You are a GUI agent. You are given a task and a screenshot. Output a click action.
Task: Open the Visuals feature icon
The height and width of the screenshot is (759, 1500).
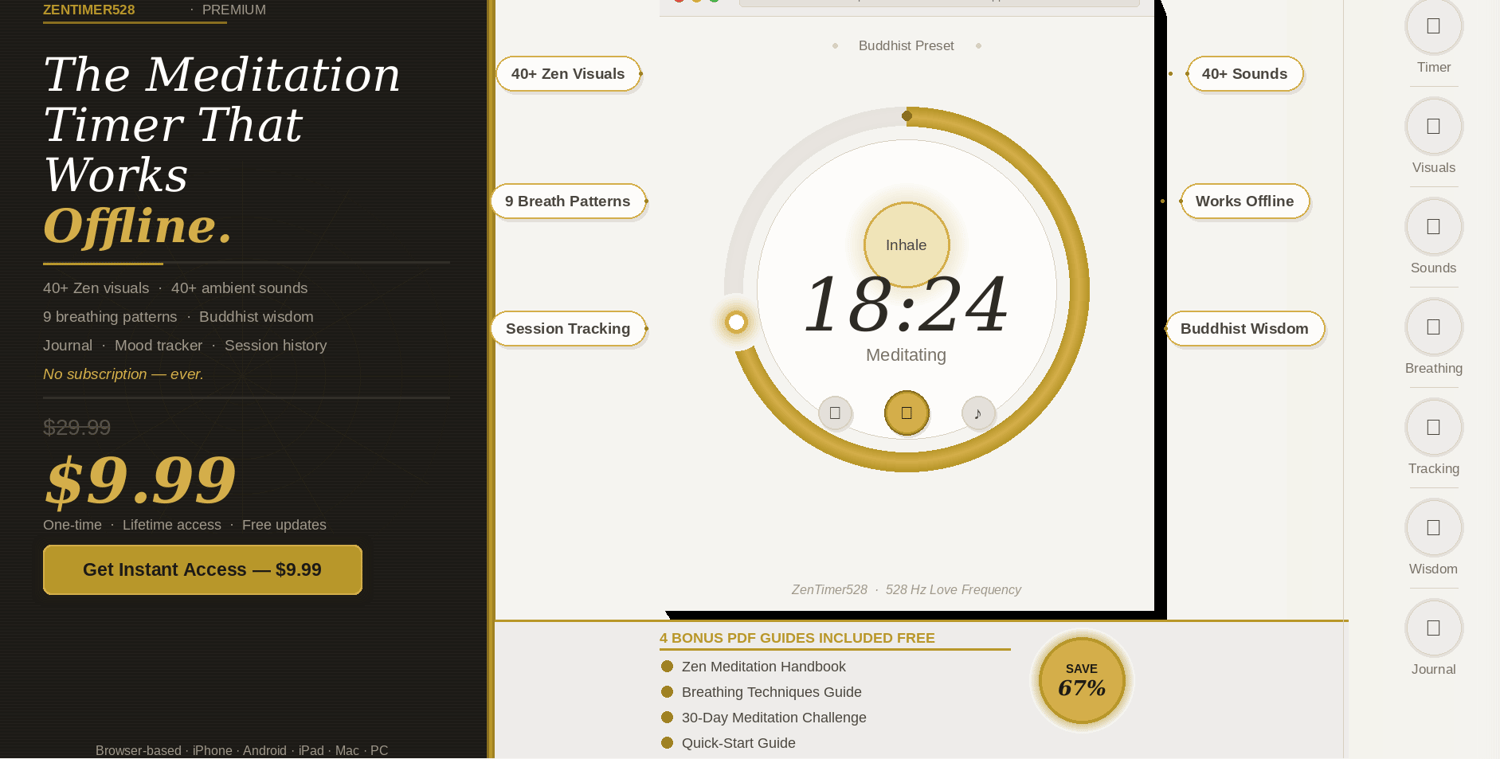1433,126
